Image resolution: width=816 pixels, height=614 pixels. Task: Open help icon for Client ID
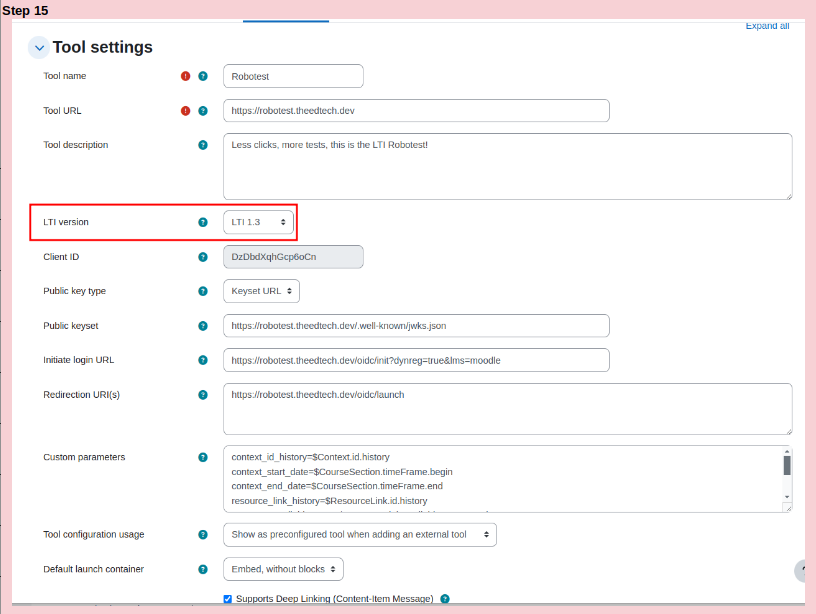point(203,257)
